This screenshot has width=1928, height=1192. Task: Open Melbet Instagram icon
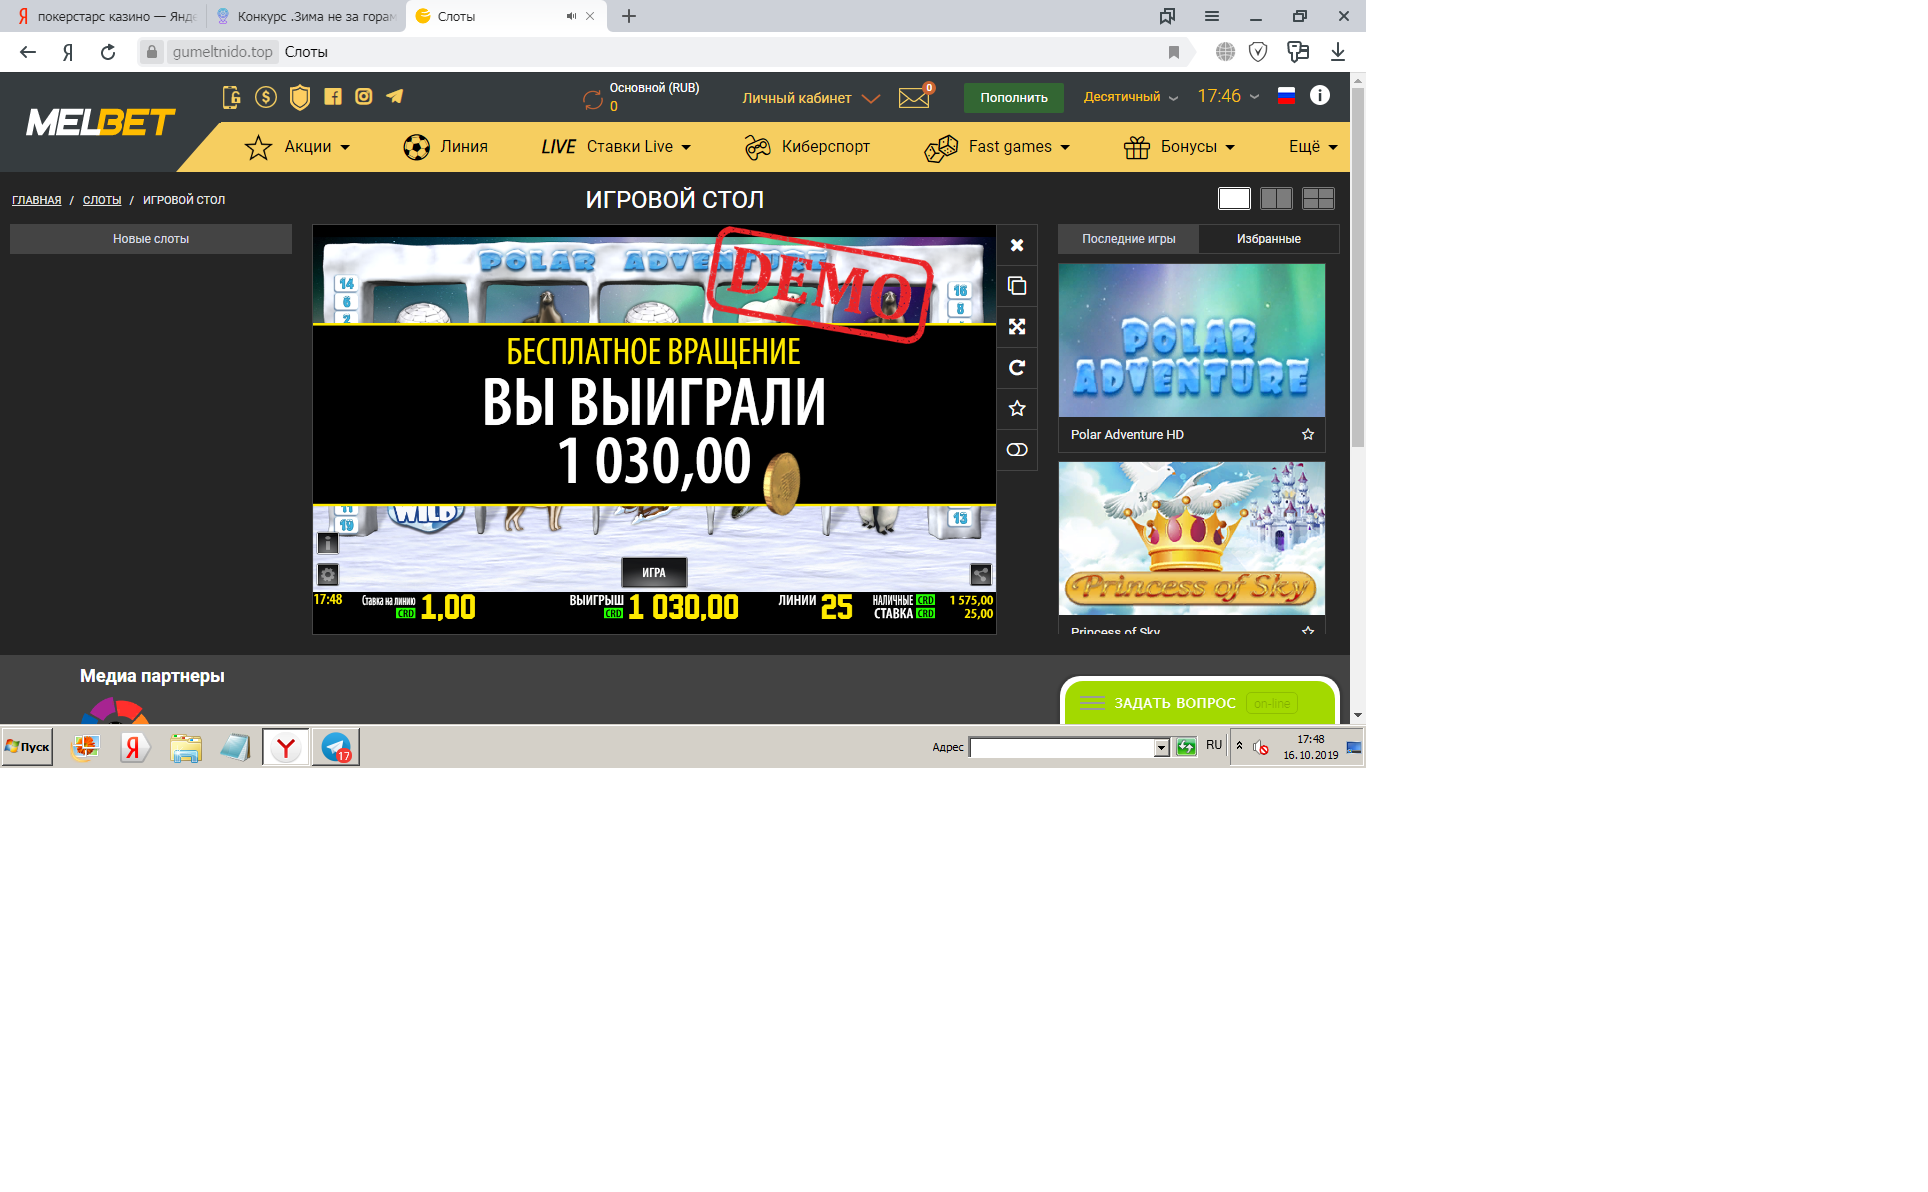click(364, 97)
